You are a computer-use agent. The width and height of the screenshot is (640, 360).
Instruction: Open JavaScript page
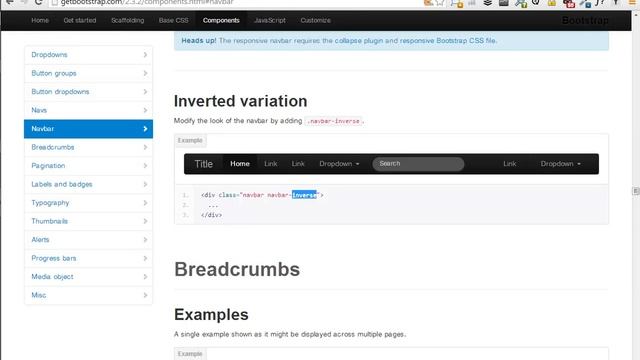(x=270, y=20)
